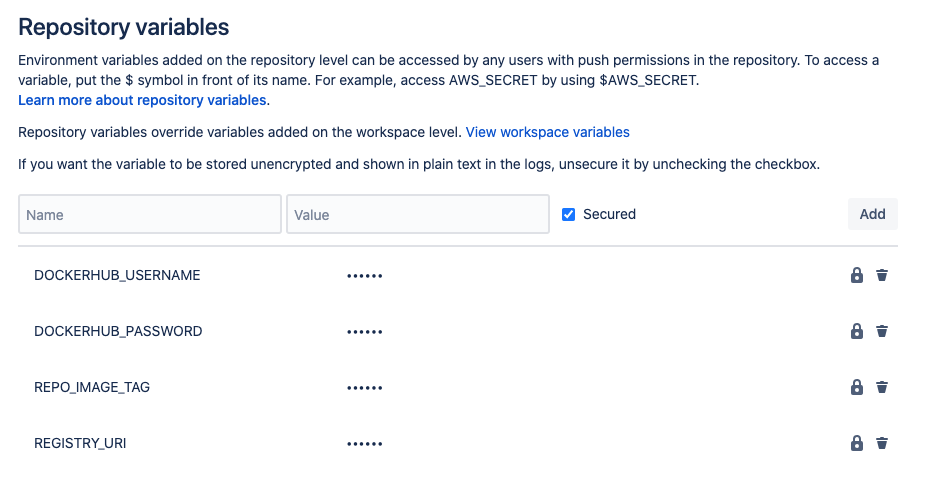Select the DOCKERHUB_USERNAME variable name
The image size is (925, 480).
[x=117, y=275]
